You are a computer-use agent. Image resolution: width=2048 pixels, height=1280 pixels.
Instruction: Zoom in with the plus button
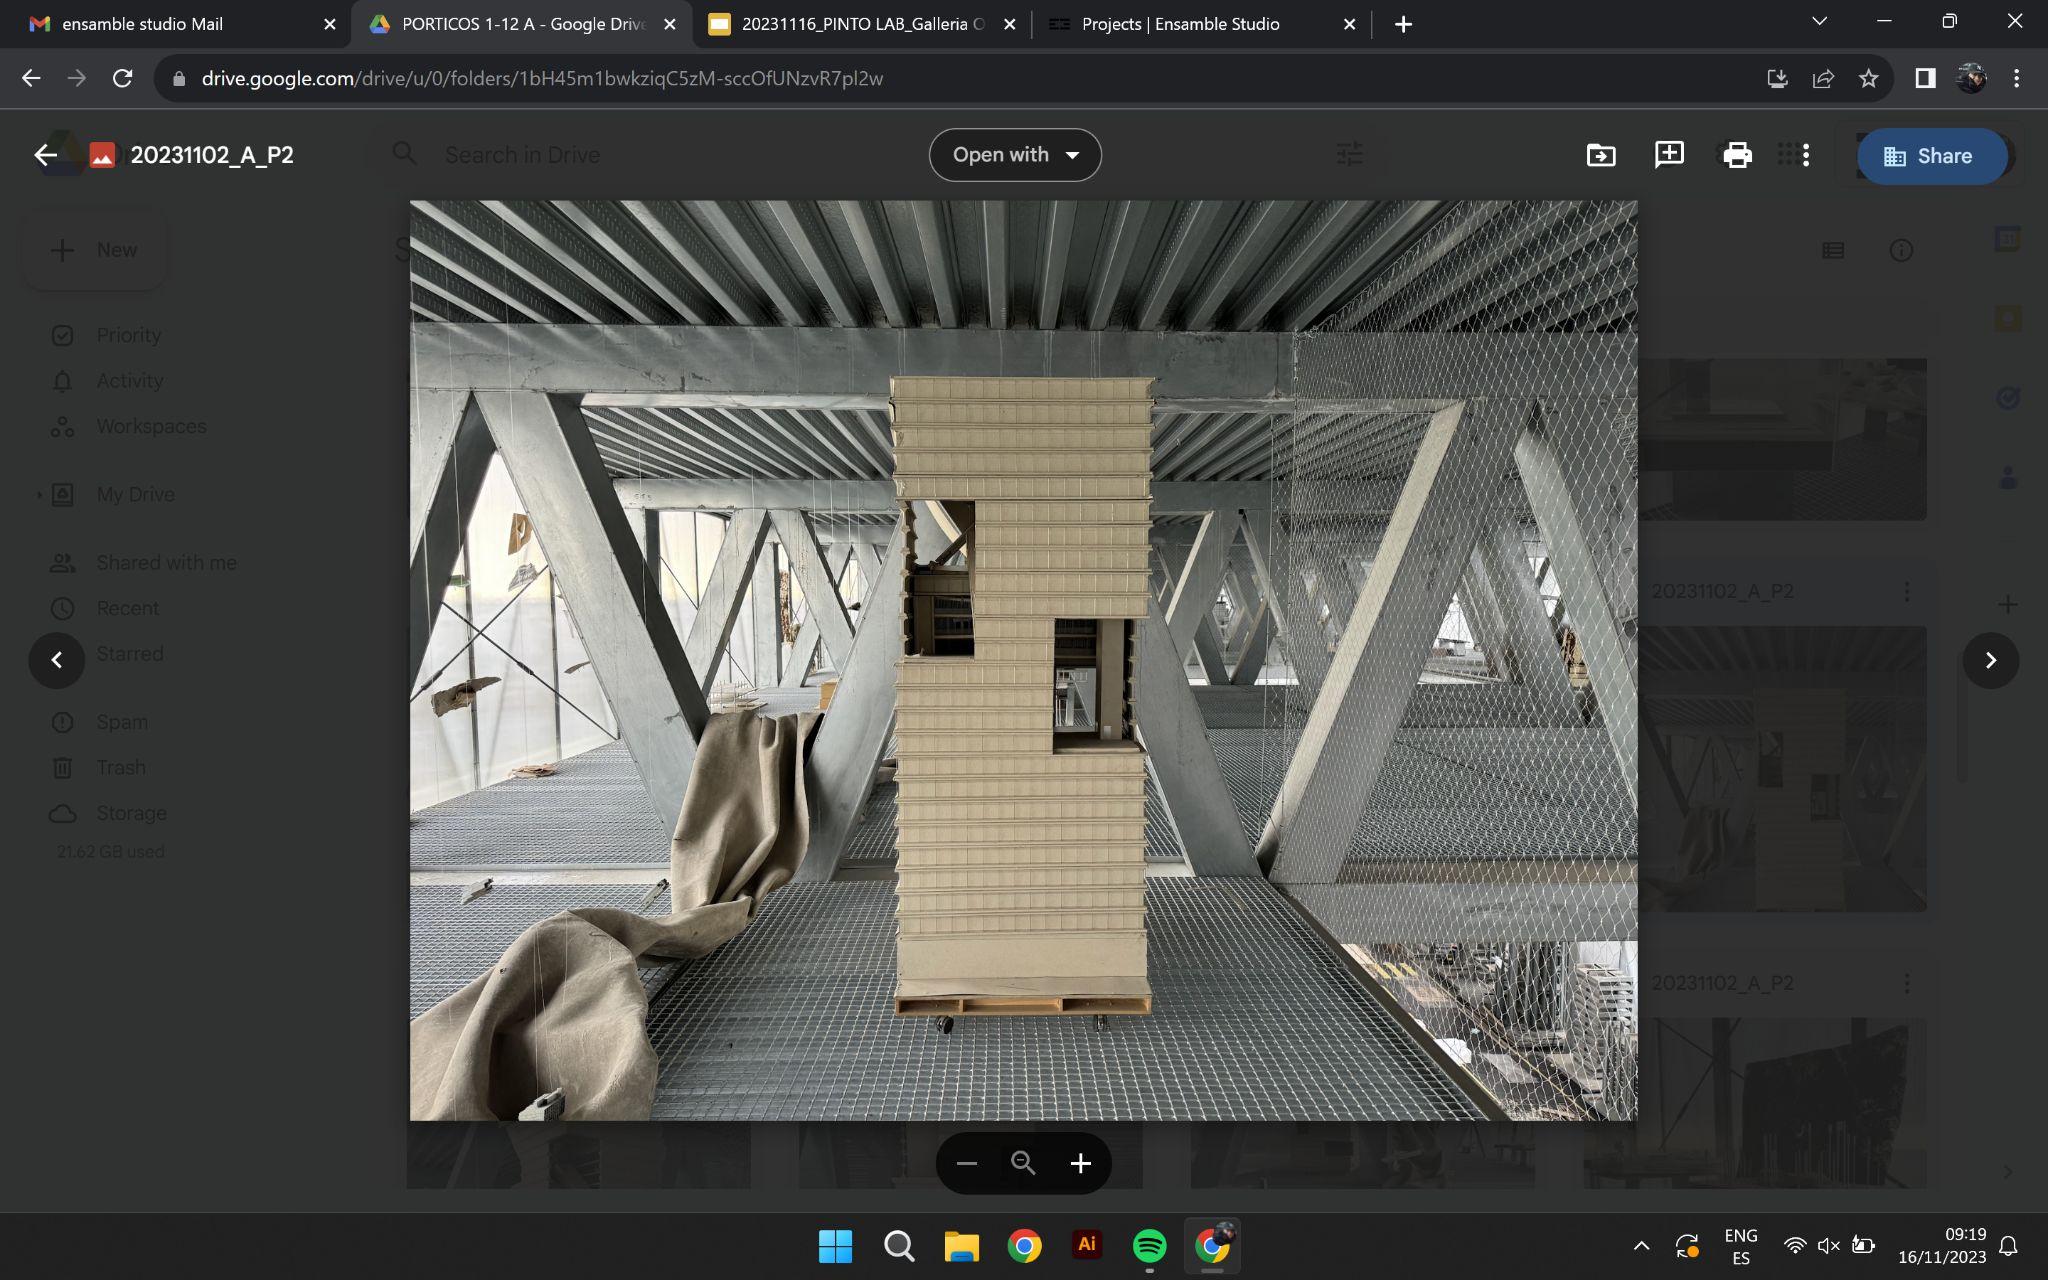(x=1080, y=1163)
